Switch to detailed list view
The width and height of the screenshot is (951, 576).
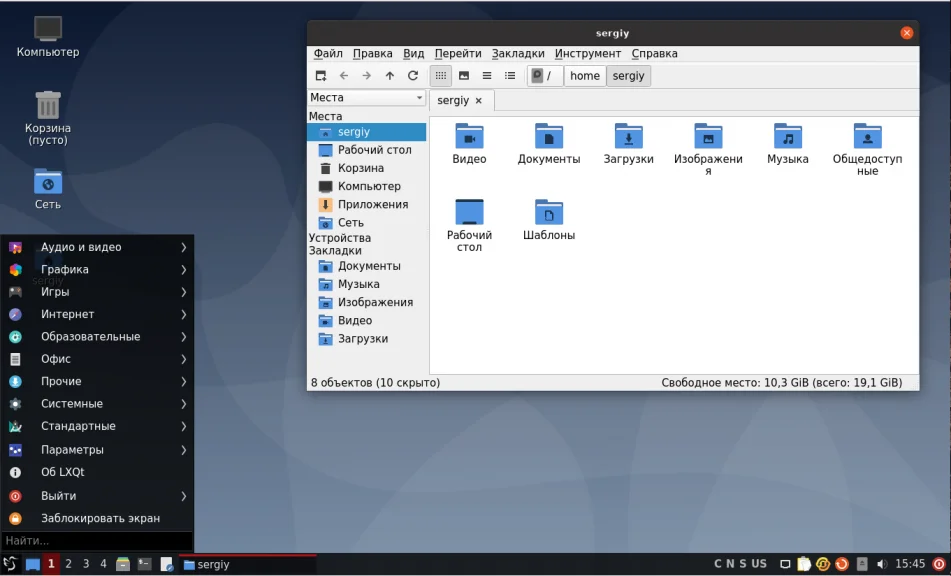tap(510, 76)
